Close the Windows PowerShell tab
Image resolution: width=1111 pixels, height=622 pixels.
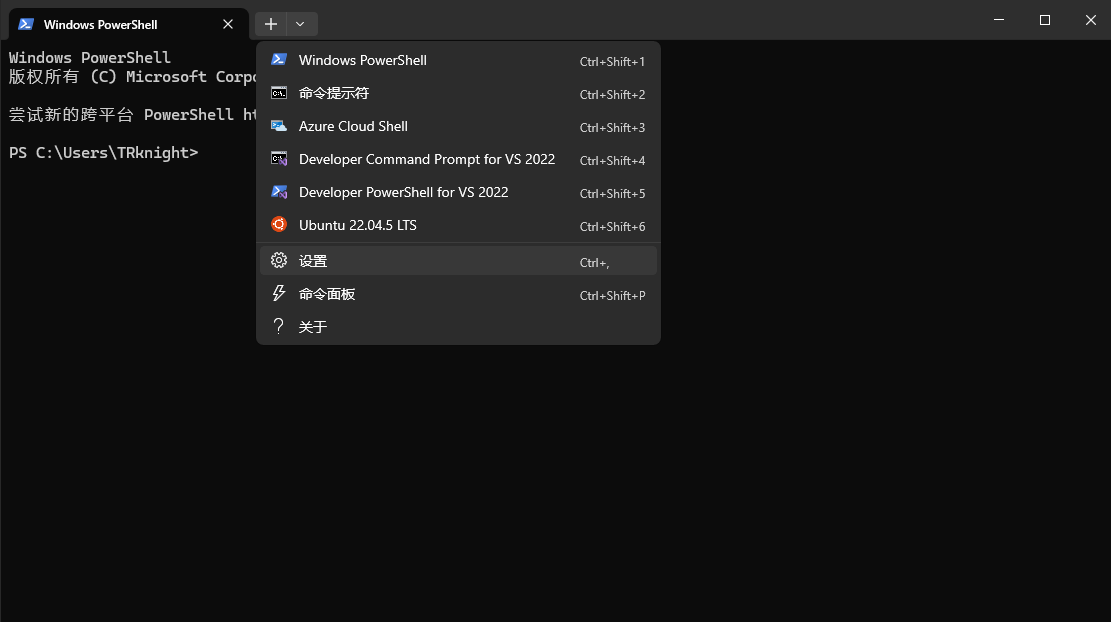(x=228, y=24)
